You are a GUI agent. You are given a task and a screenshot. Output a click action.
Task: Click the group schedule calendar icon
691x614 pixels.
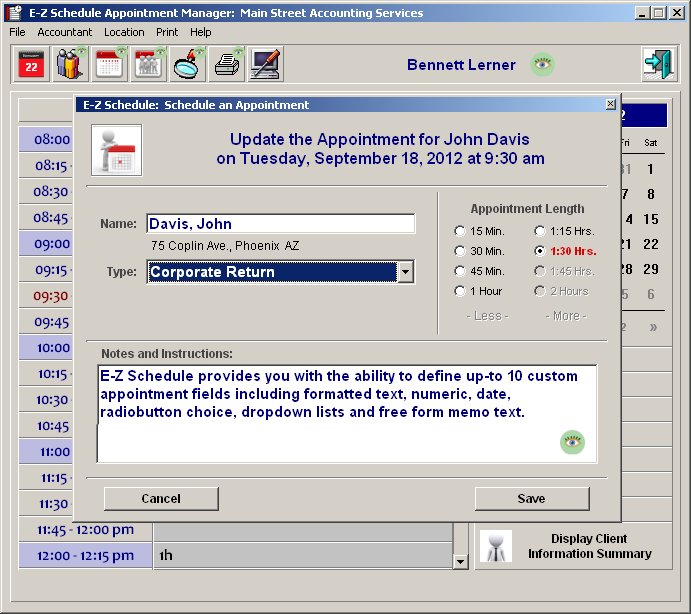pos(149,65)
